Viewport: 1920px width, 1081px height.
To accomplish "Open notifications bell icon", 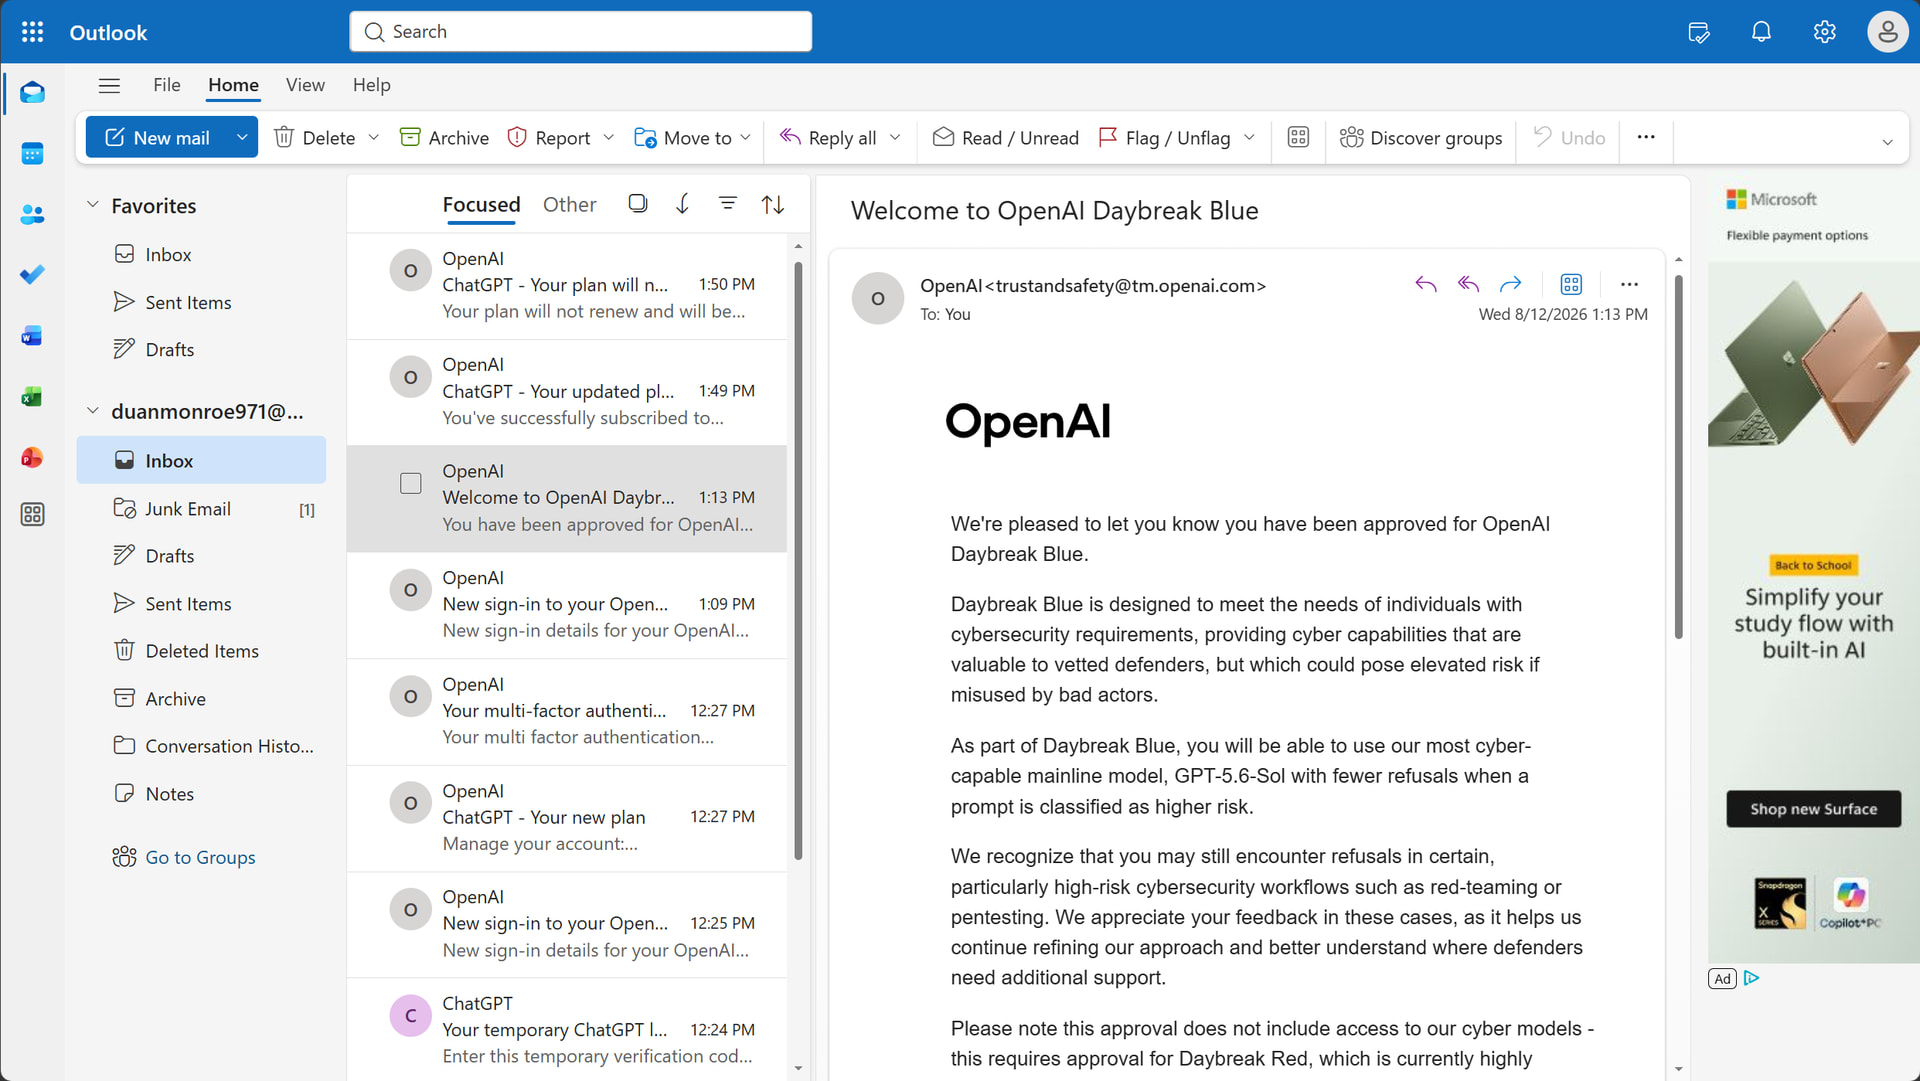I will tap(1761, 32).
